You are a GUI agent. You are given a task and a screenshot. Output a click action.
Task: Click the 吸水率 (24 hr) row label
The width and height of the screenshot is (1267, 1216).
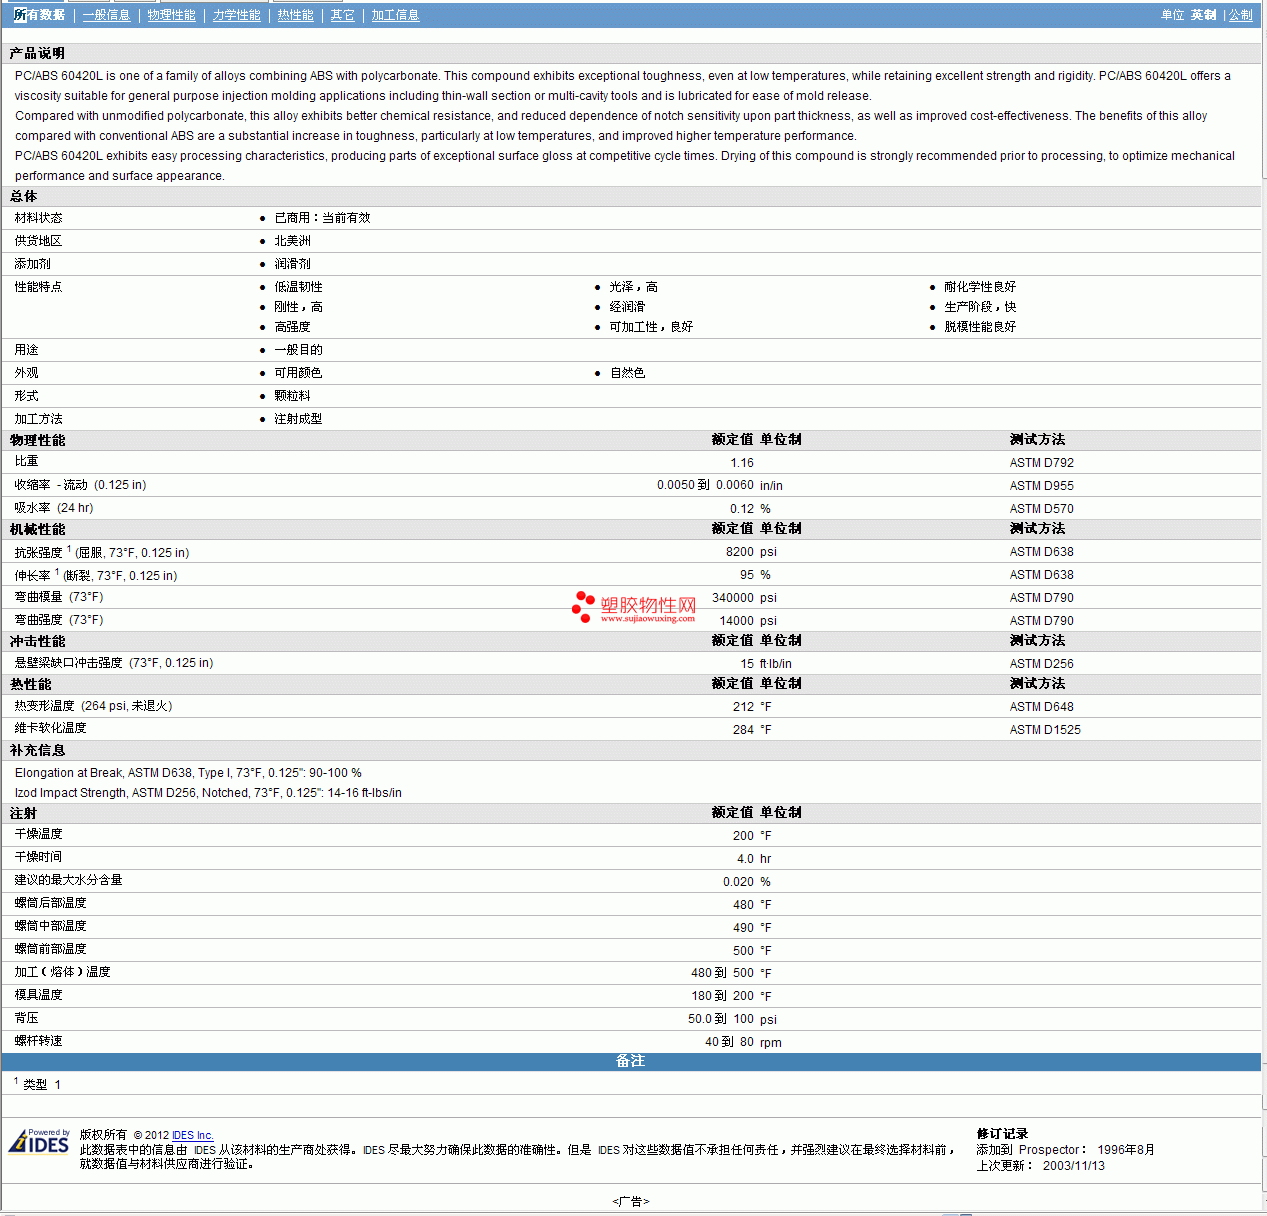(54, 508)
